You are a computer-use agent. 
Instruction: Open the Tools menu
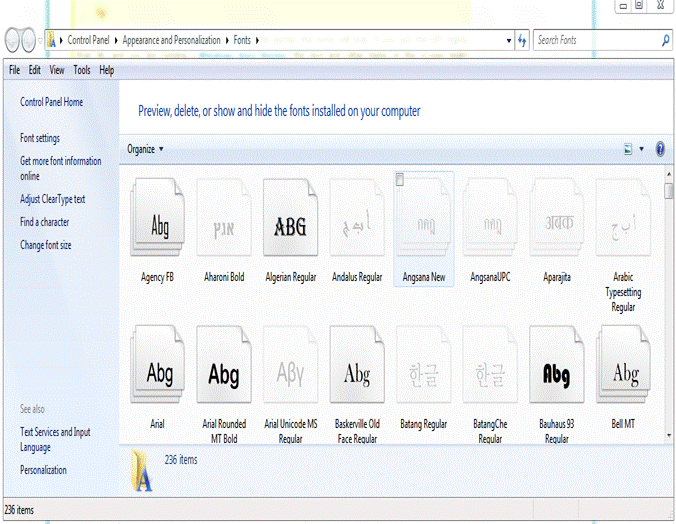[x=82, y=70]
